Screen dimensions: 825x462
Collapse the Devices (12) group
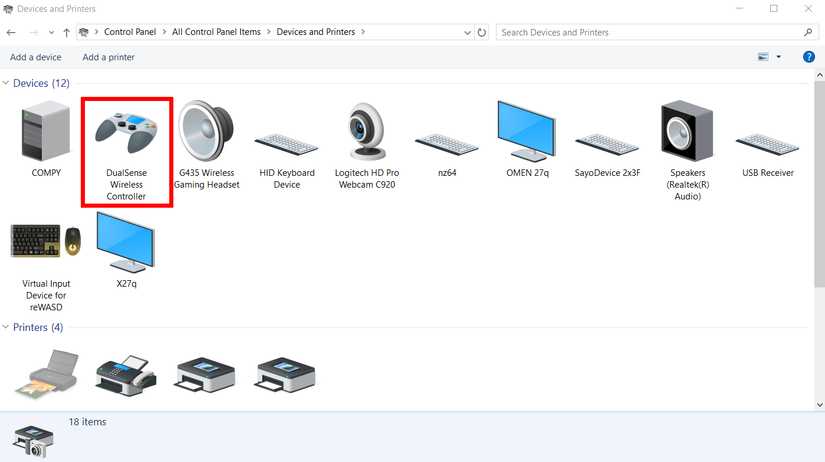pos(6,83)
